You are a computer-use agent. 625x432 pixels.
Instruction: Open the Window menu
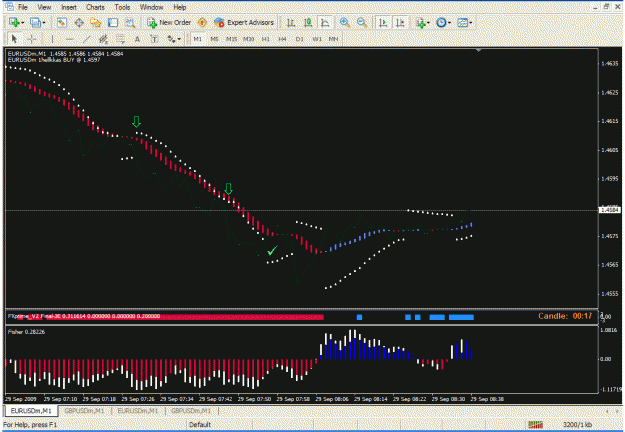[151, 7]
